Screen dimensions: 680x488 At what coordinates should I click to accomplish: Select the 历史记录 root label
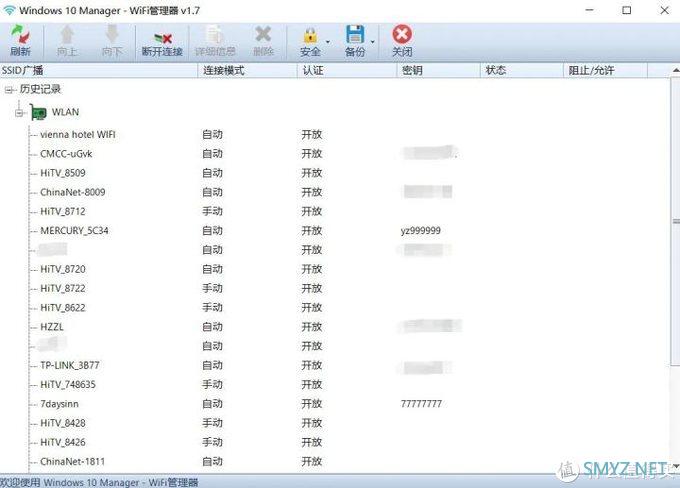click(x=40, y=89)
